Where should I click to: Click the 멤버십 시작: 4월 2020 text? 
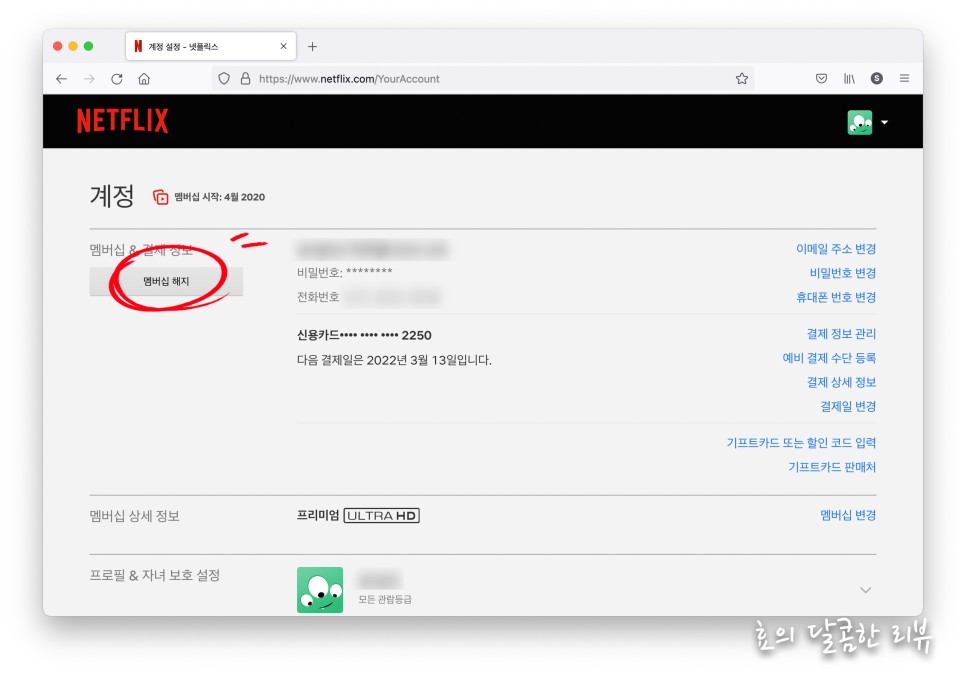click(x=219, y=197)
